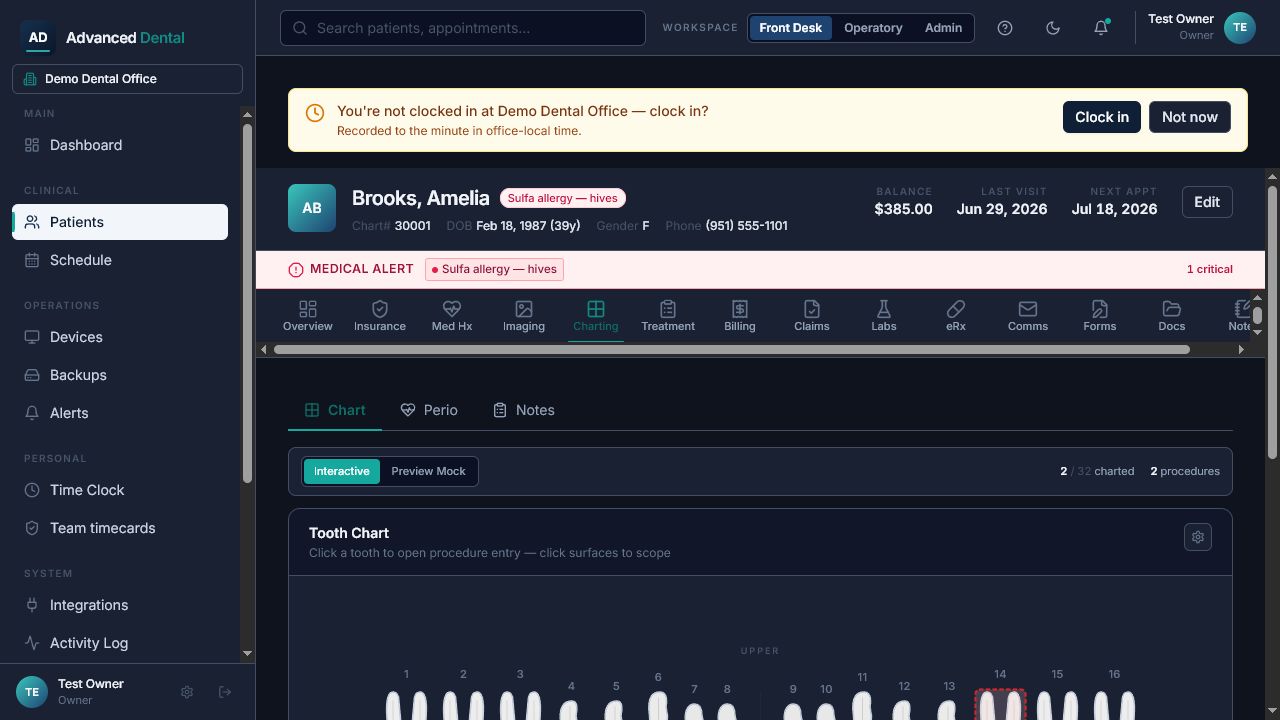The height and width of the screenshot is (720, 1280).
Task: Open the Imaging tab
Action: (x=524, y=316)
